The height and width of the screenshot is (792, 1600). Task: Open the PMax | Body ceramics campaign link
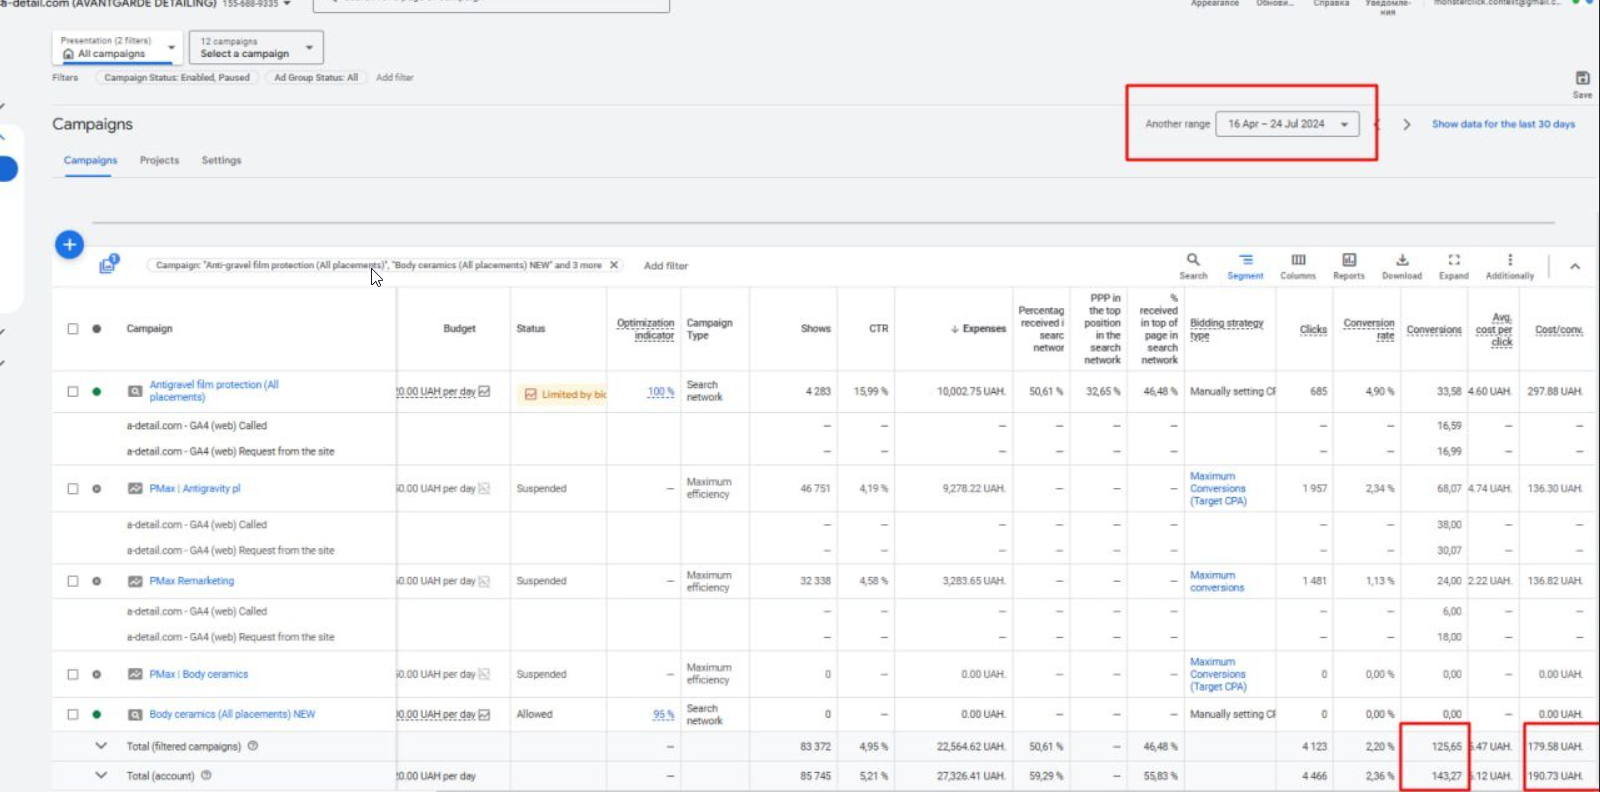198,675
